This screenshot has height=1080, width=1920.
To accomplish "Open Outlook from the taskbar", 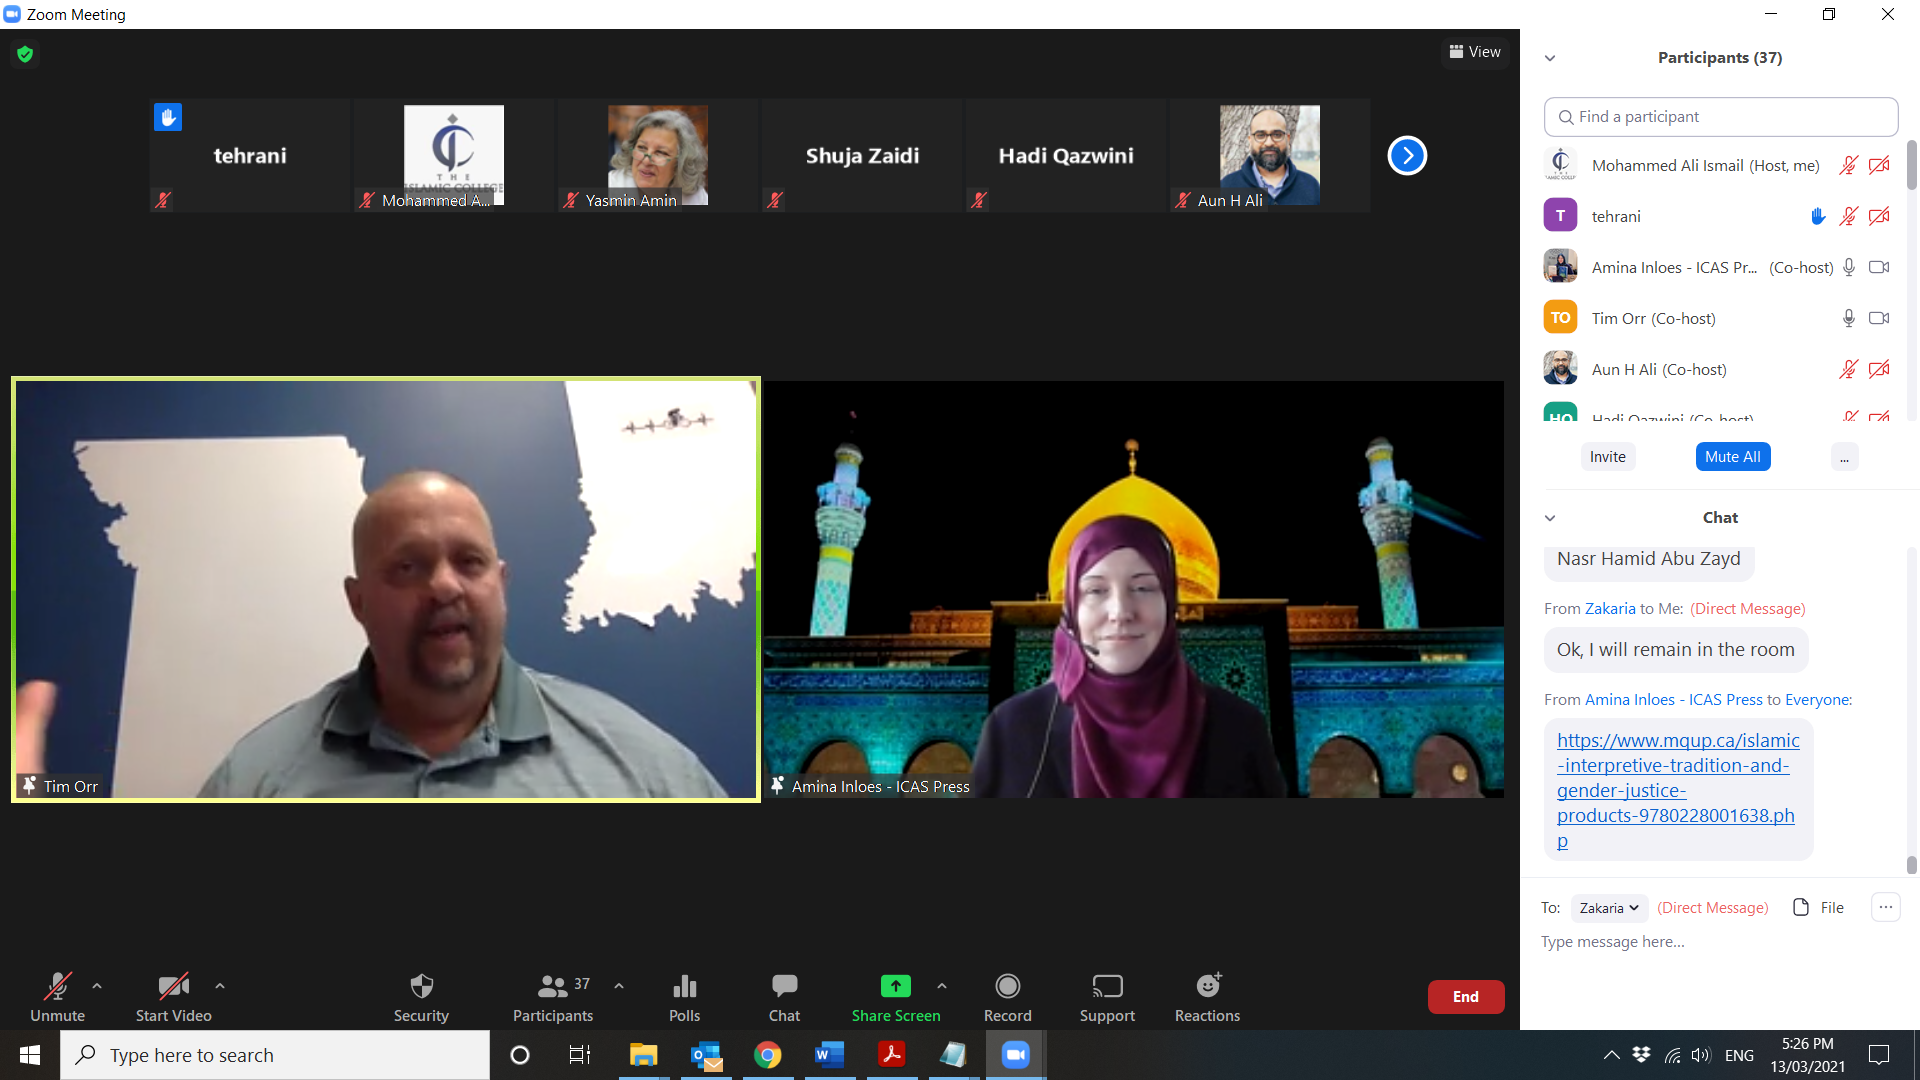I will pos(706,1055).
